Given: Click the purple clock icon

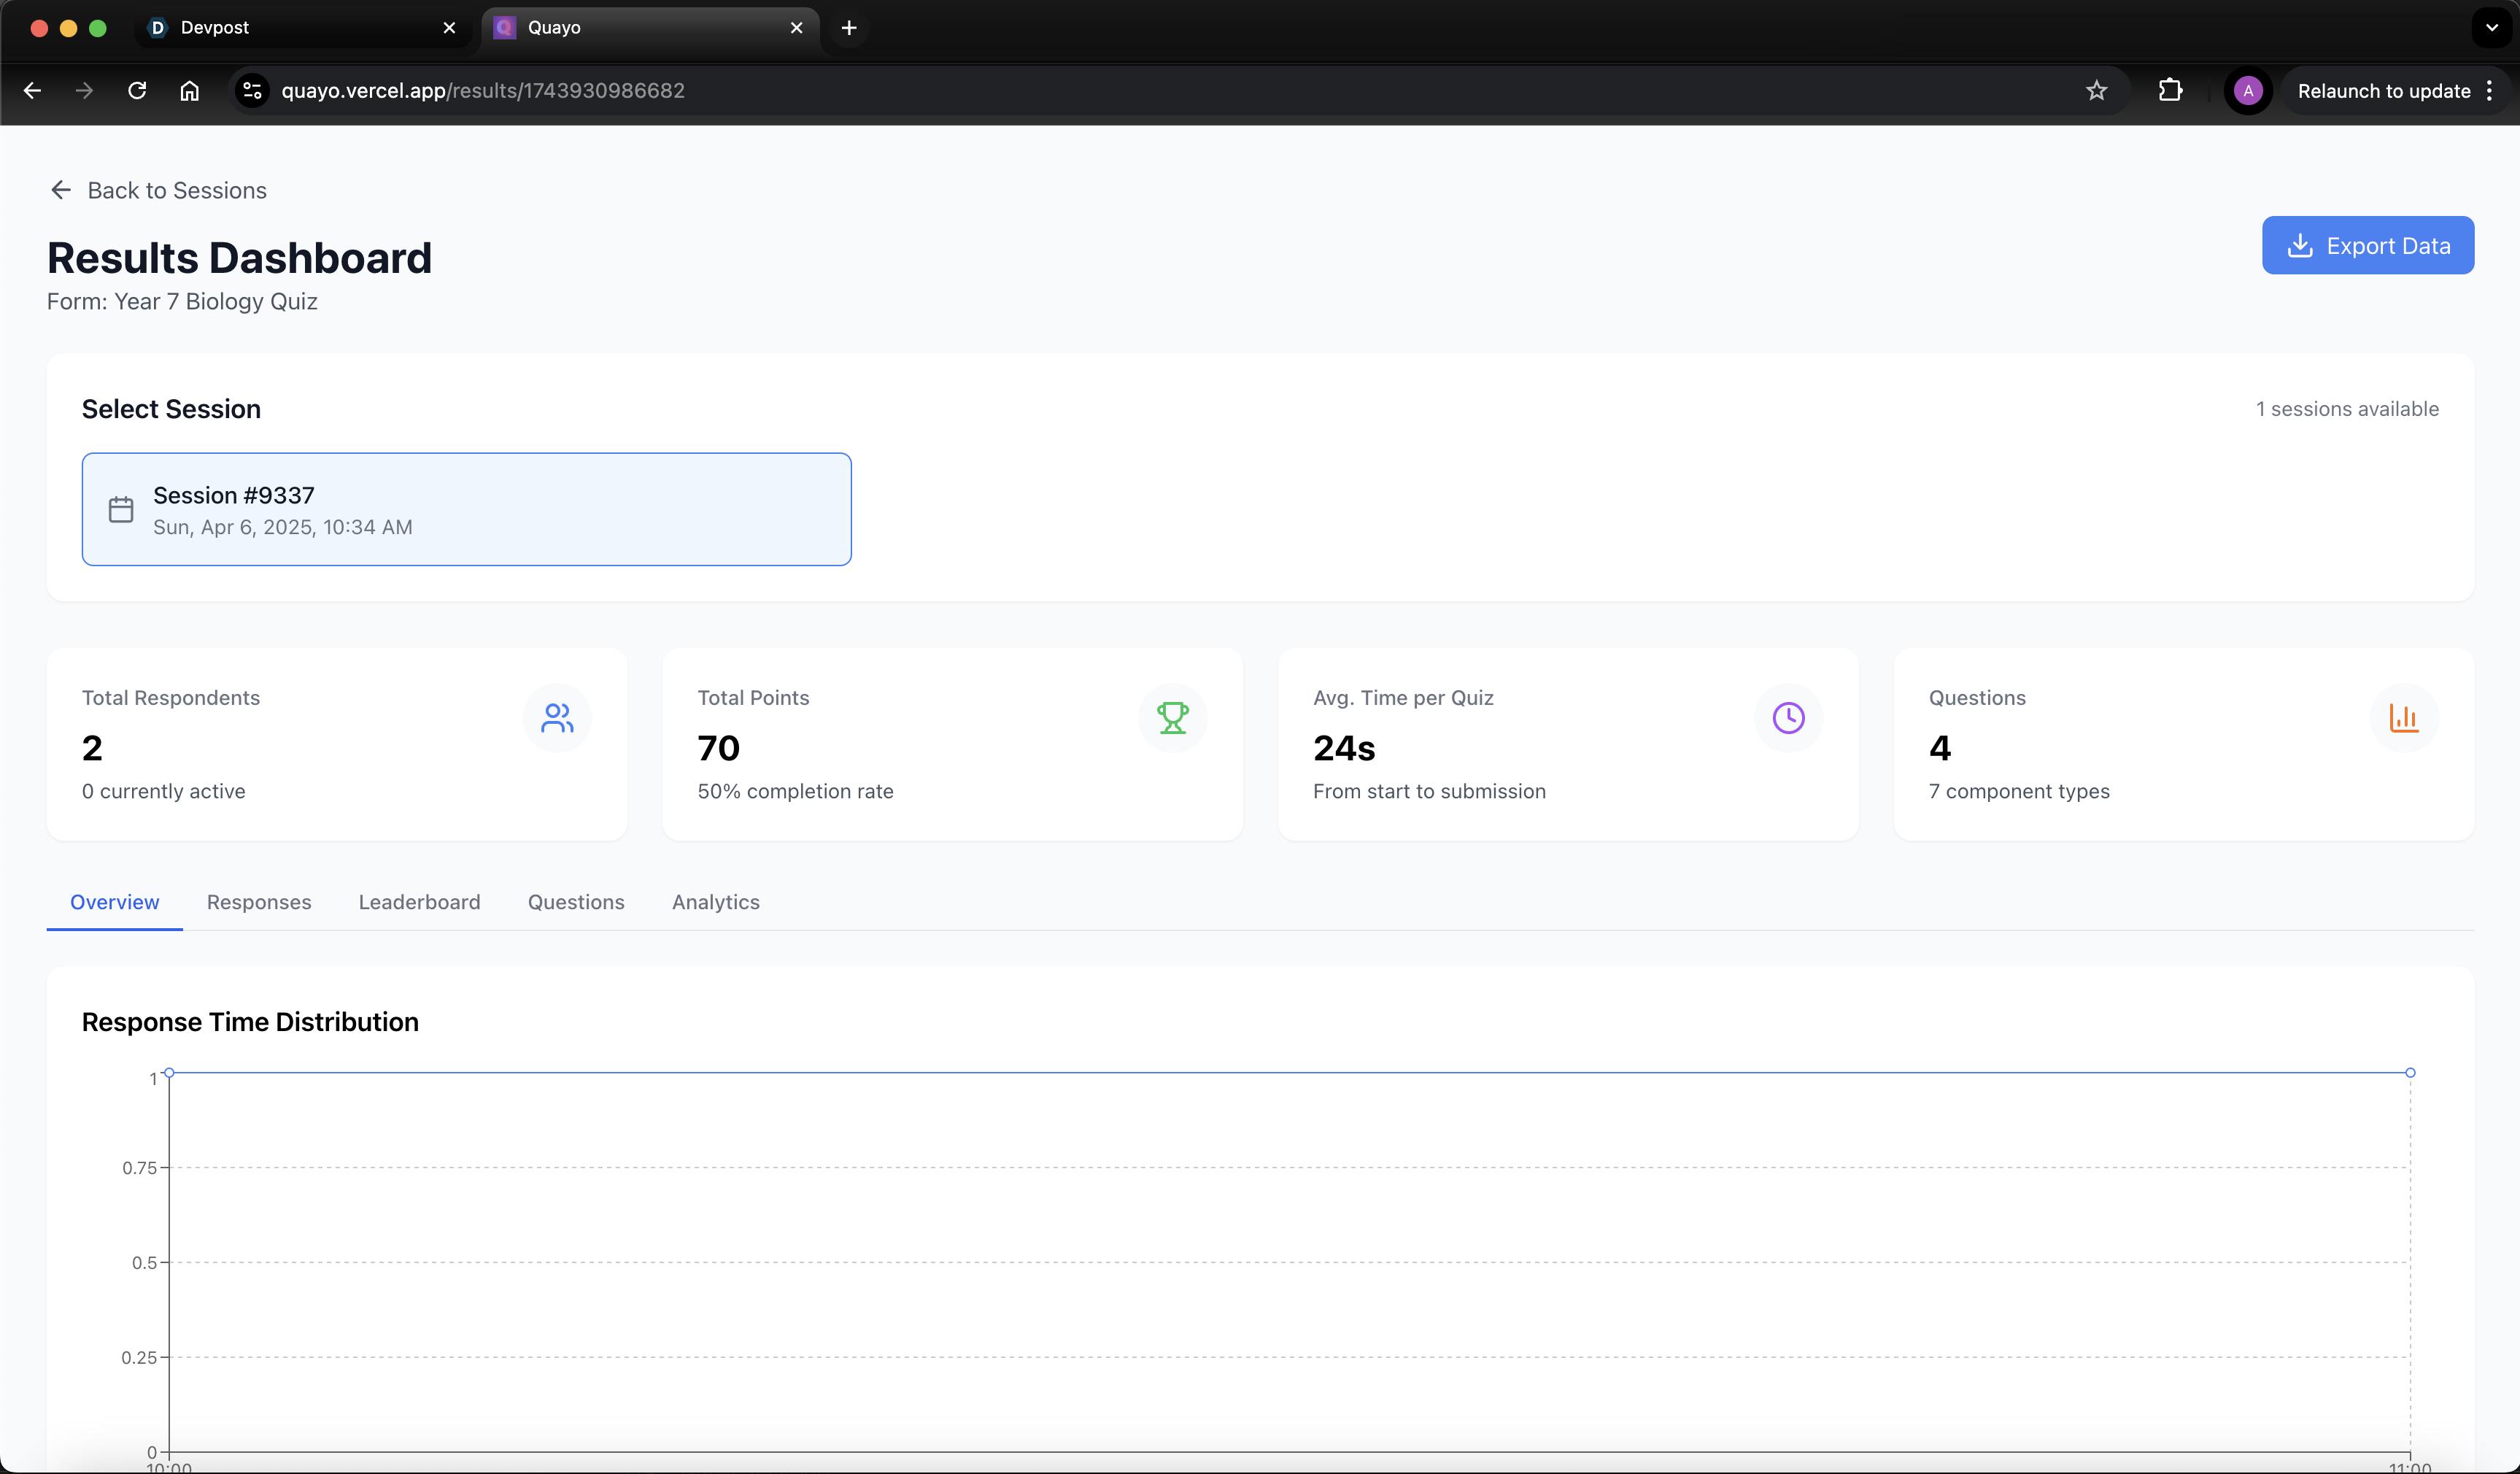Looking at the screenshot, I should 1788,718.
